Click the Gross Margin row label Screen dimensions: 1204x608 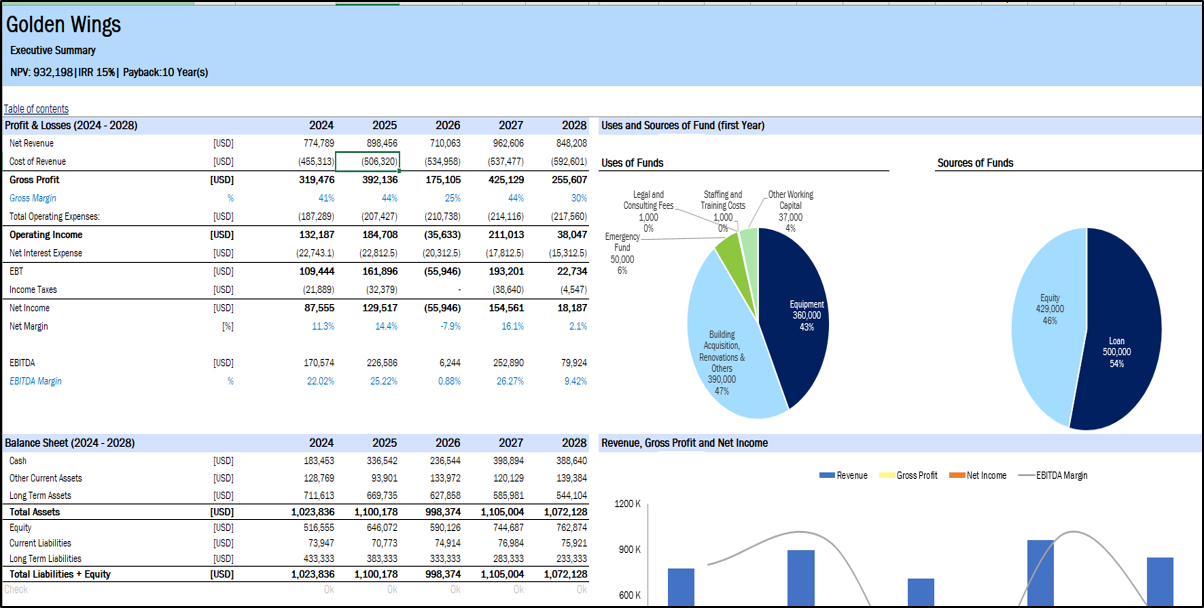32,198
